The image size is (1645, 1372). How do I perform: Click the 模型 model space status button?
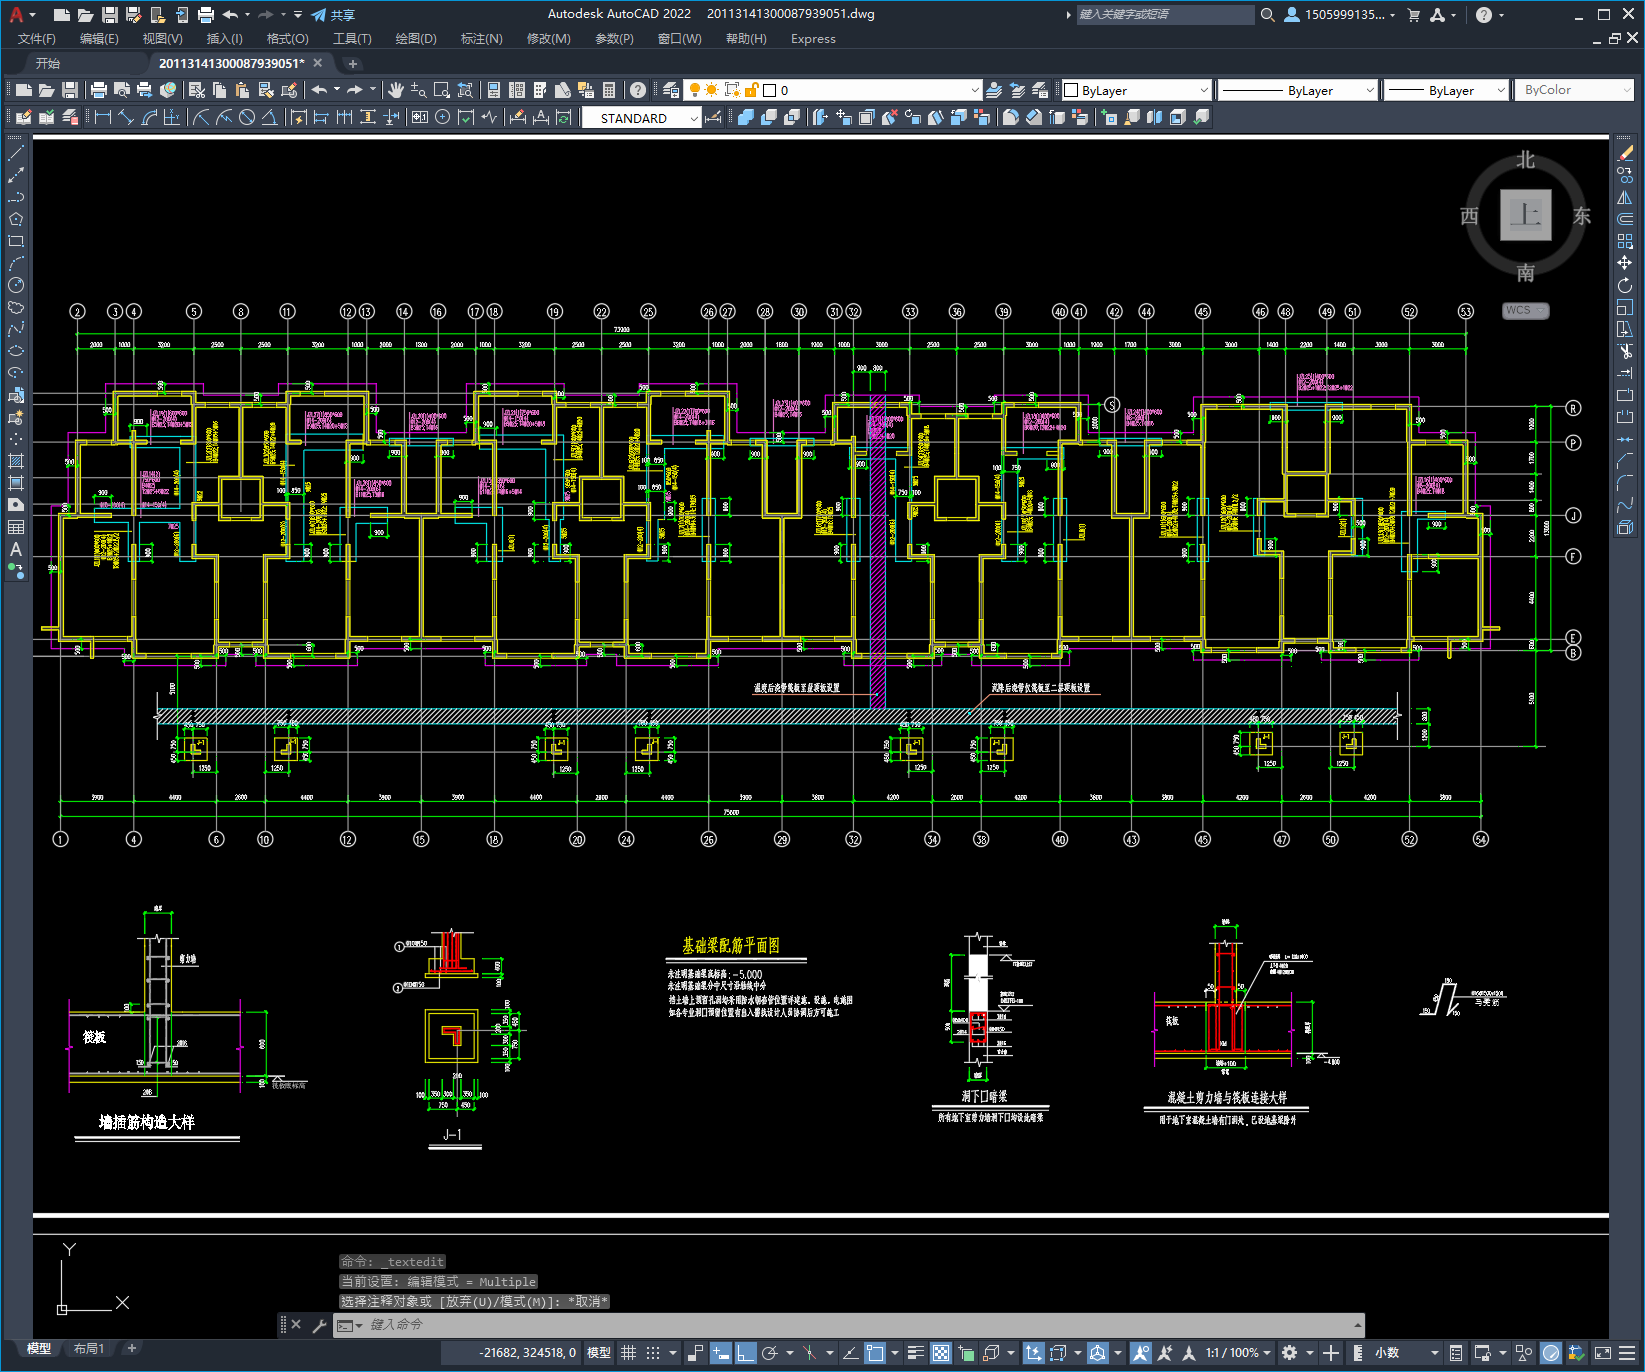click(599, 1353)
